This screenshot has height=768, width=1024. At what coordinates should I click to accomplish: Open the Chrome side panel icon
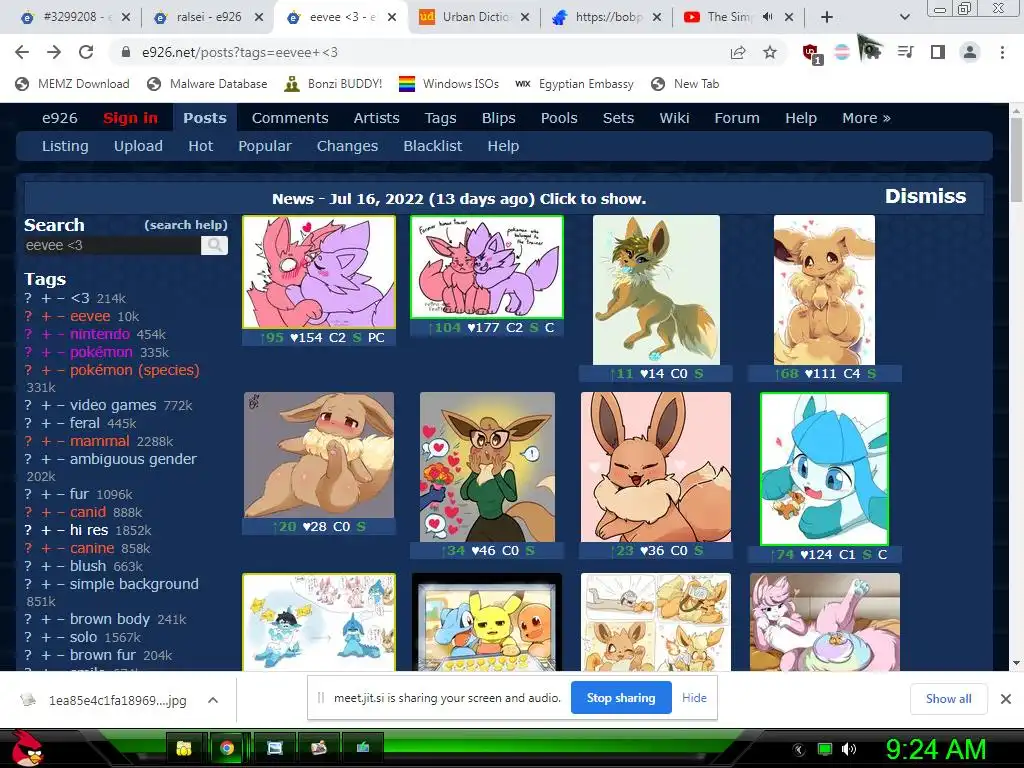coord(938,52)
